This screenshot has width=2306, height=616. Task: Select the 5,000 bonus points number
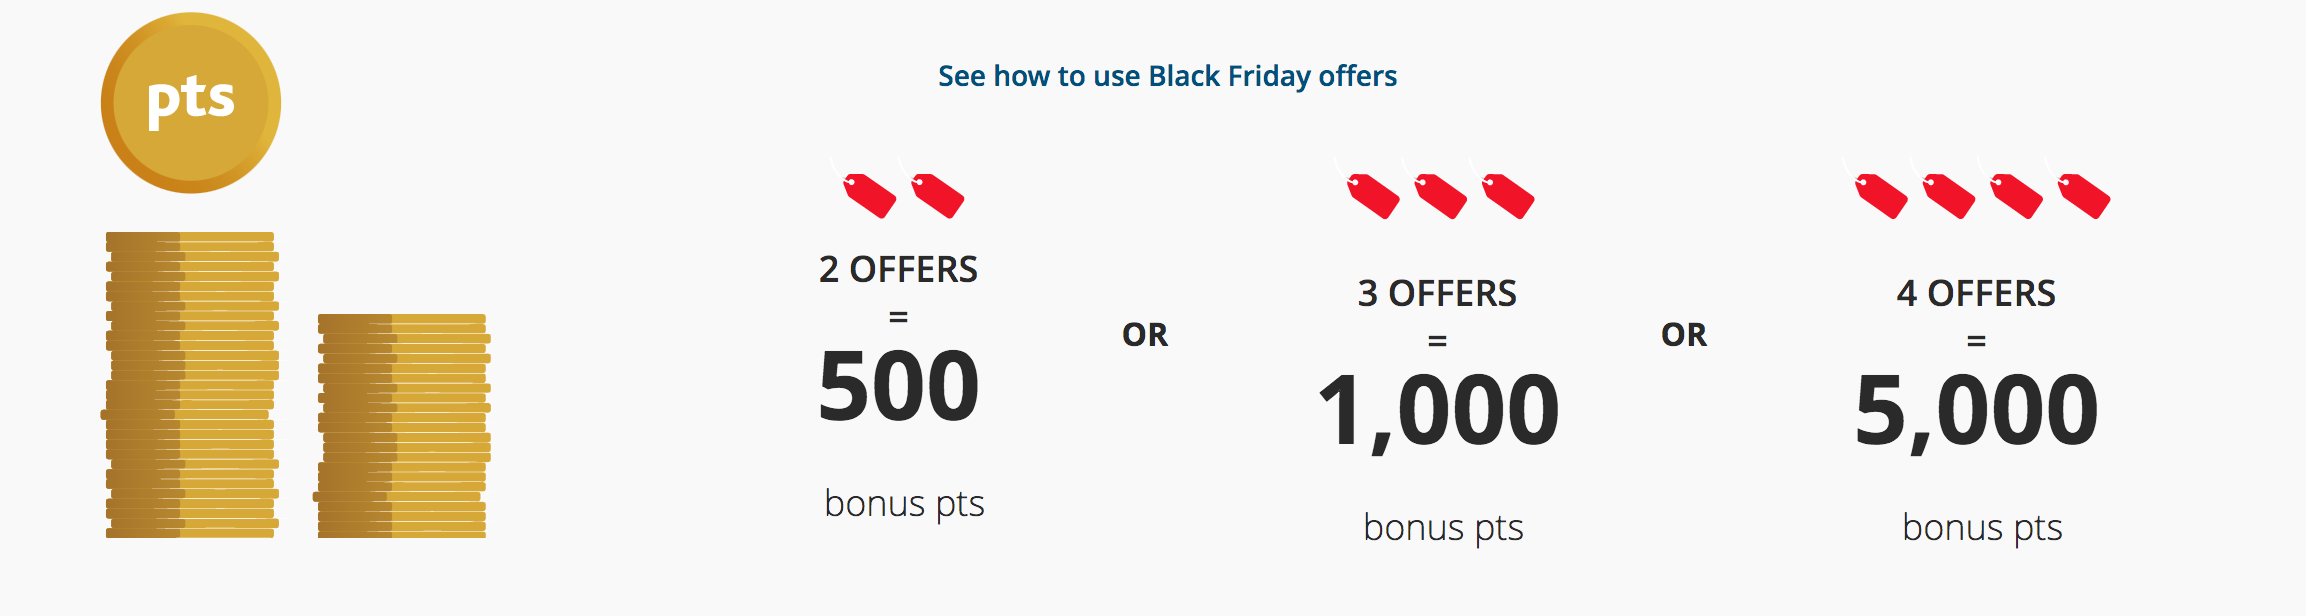[1976, 410]
